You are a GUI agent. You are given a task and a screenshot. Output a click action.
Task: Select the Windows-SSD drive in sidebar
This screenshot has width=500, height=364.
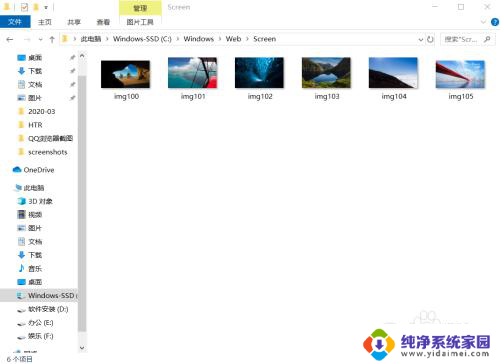pyautogui.click(x=39, y=296)
